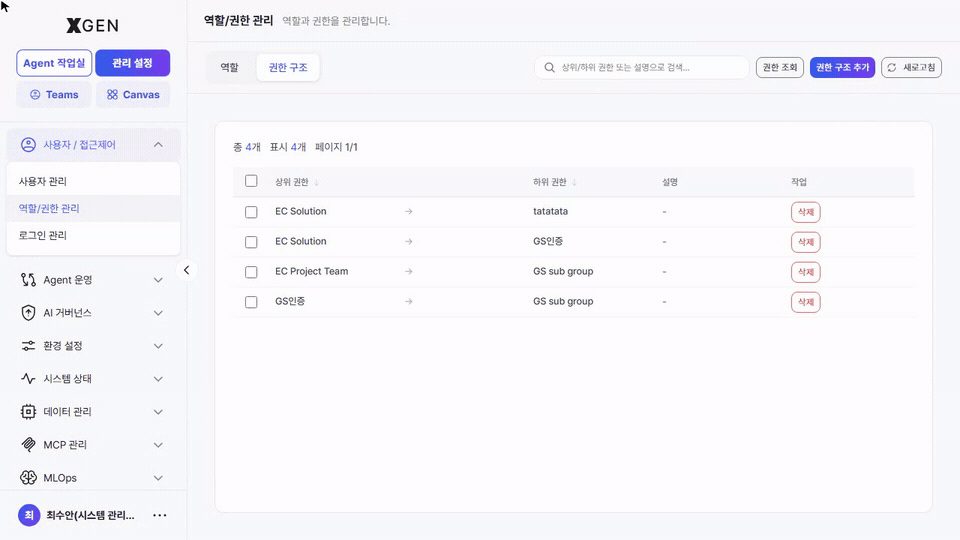The image size is (960, 540).
Task: Check the EC Solution tatatata row
Action: click(251, 212)
